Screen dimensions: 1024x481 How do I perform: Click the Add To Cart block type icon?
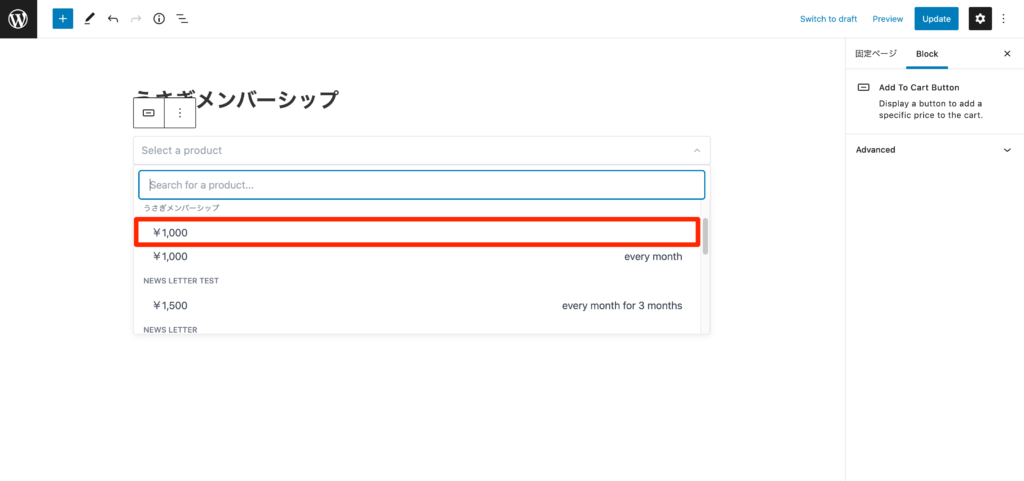[149, 113]
